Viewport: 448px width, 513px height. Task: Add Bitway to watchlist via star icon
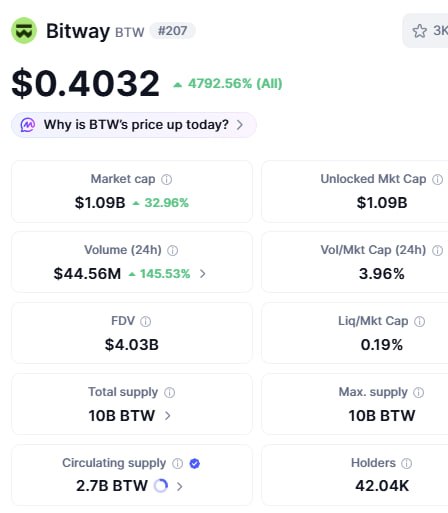click(x=419, y=31)
